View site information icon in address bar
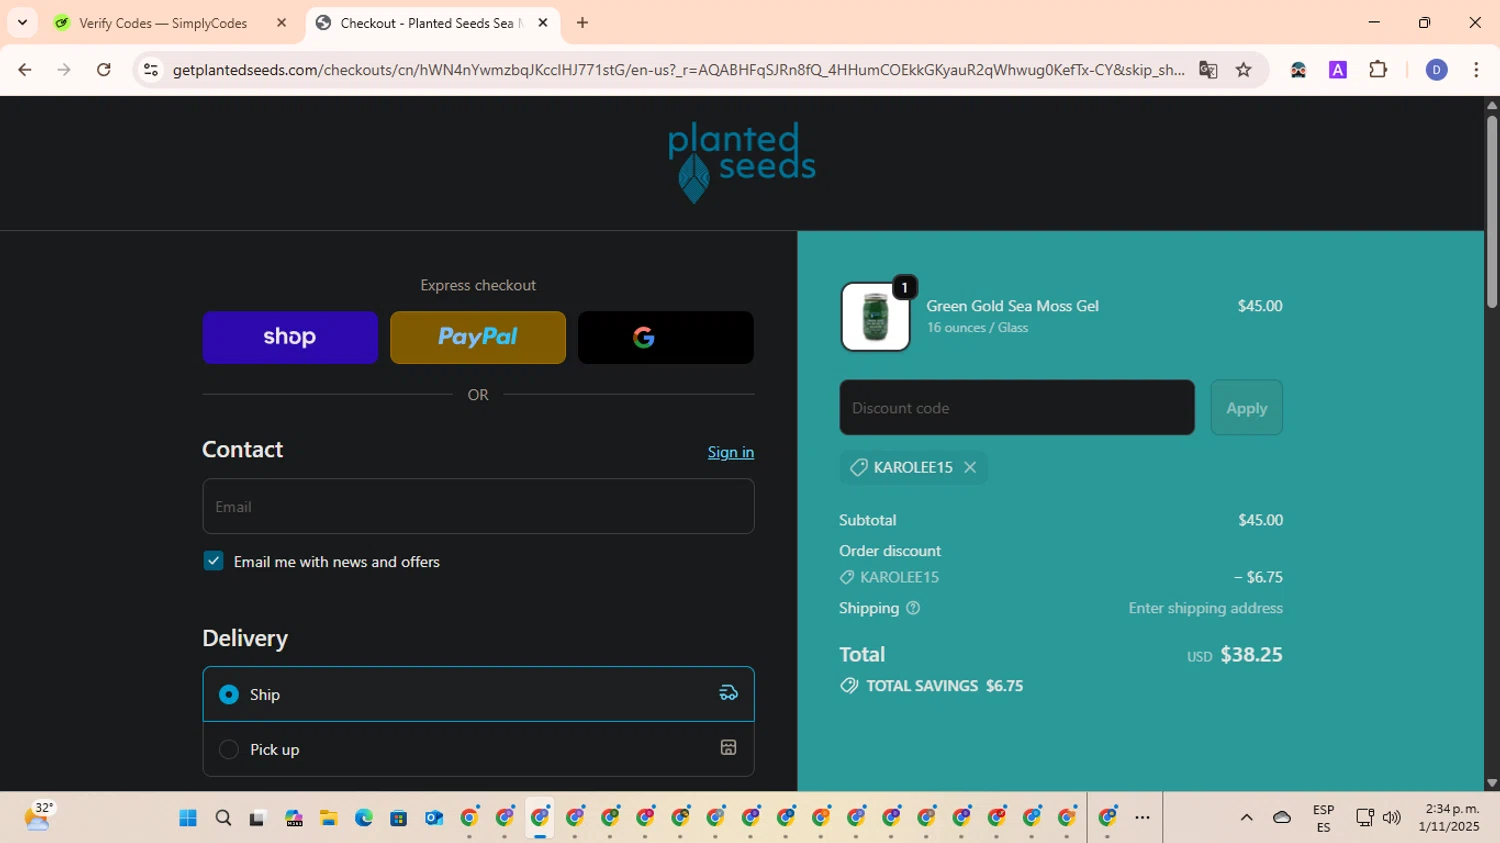Image resolution: width=1500 pixels, height=843 pixels. point(150,70)
